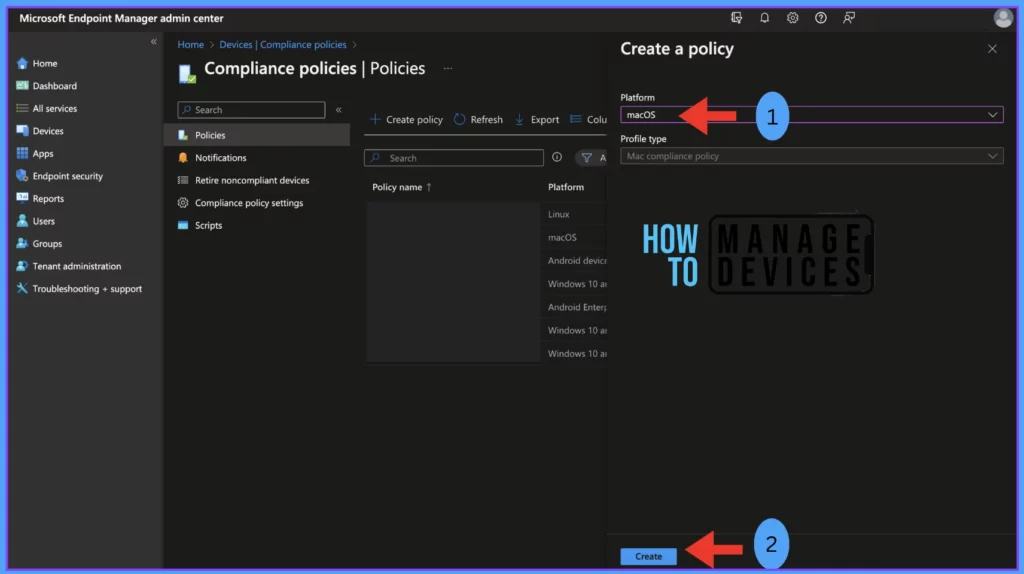Click the Platform column header

(x=566, y=187)
